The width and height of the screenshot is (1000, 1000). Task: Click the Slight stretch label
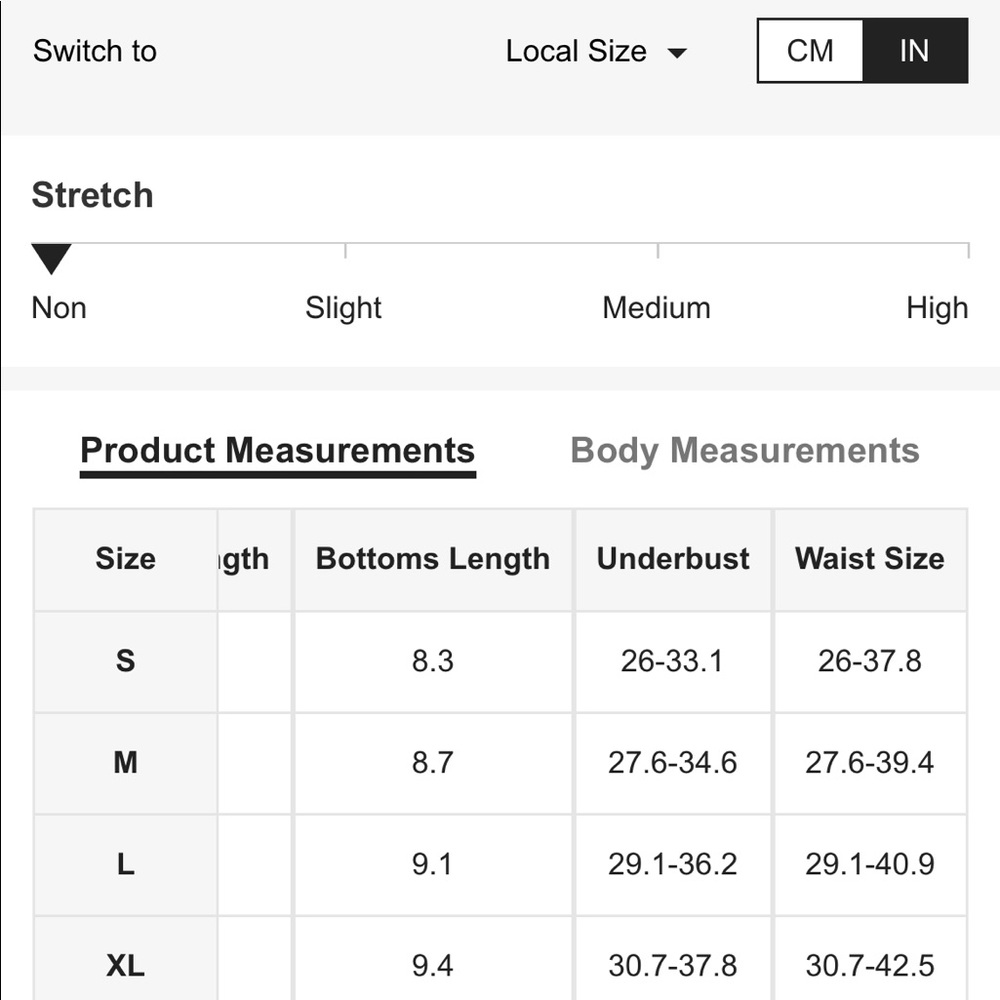pos(343,308)
